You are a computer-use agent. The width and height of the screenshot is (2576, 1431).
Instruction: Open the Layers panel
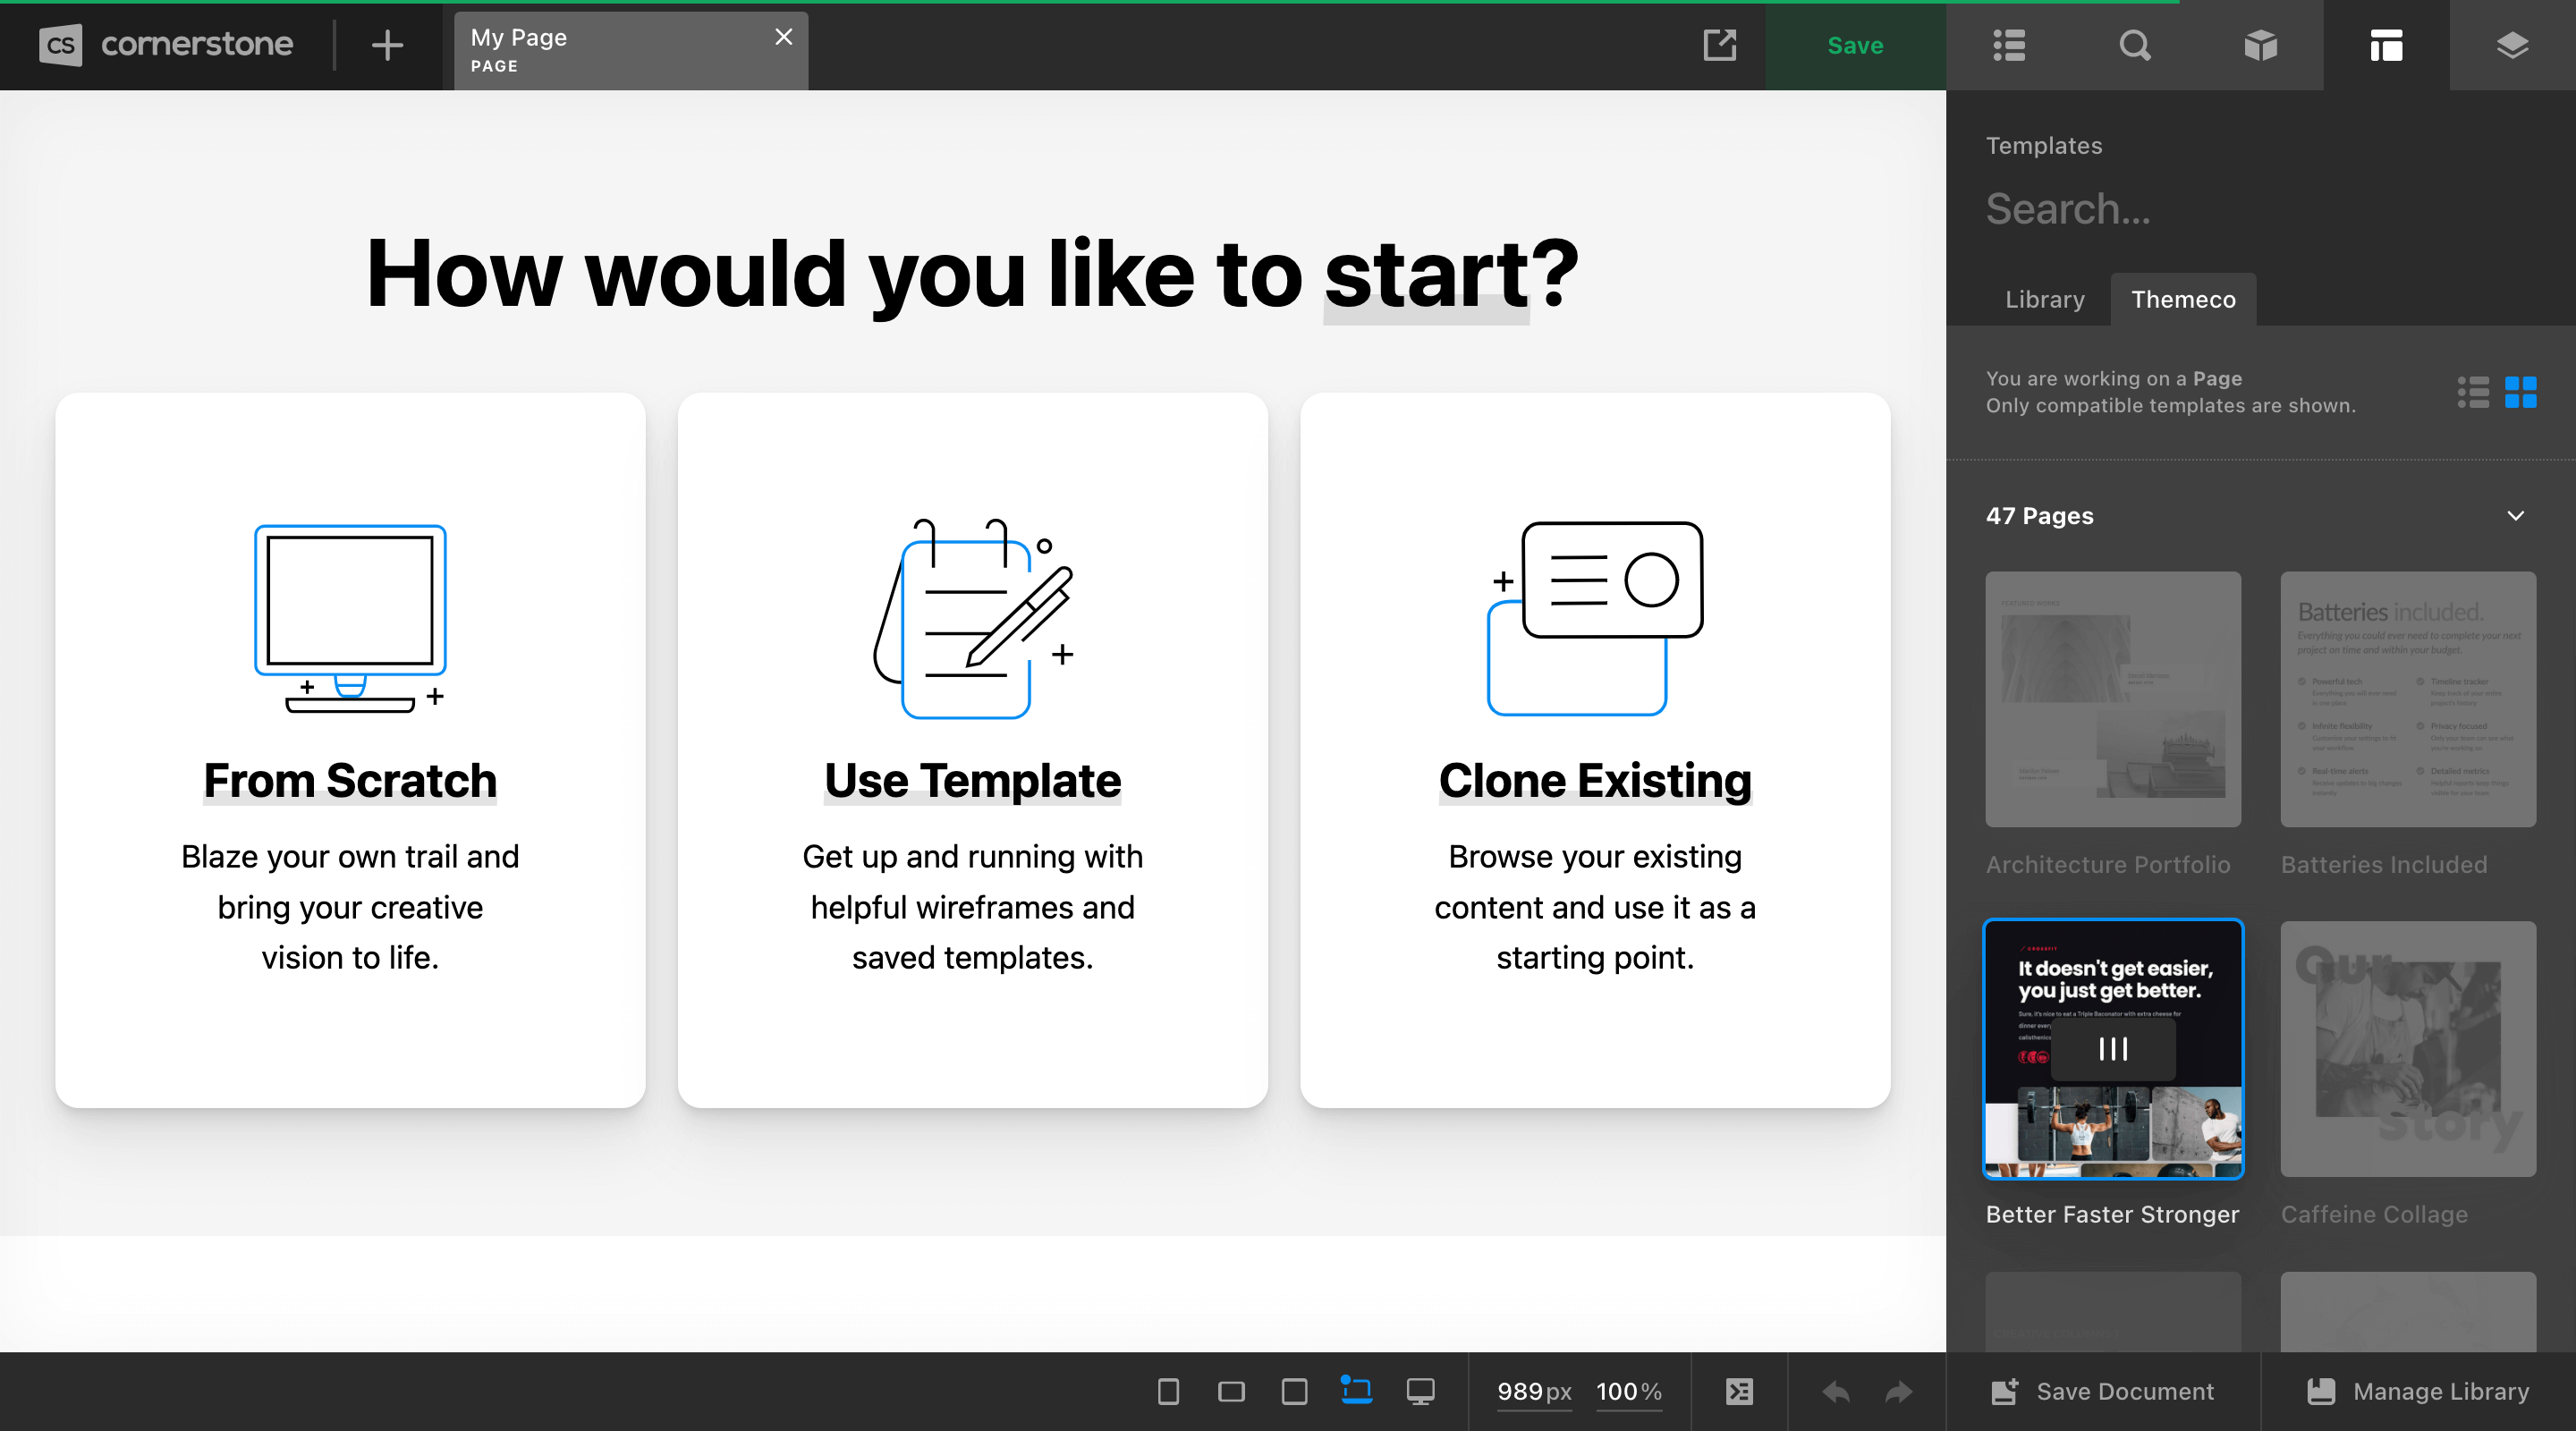pos(2512,45)
